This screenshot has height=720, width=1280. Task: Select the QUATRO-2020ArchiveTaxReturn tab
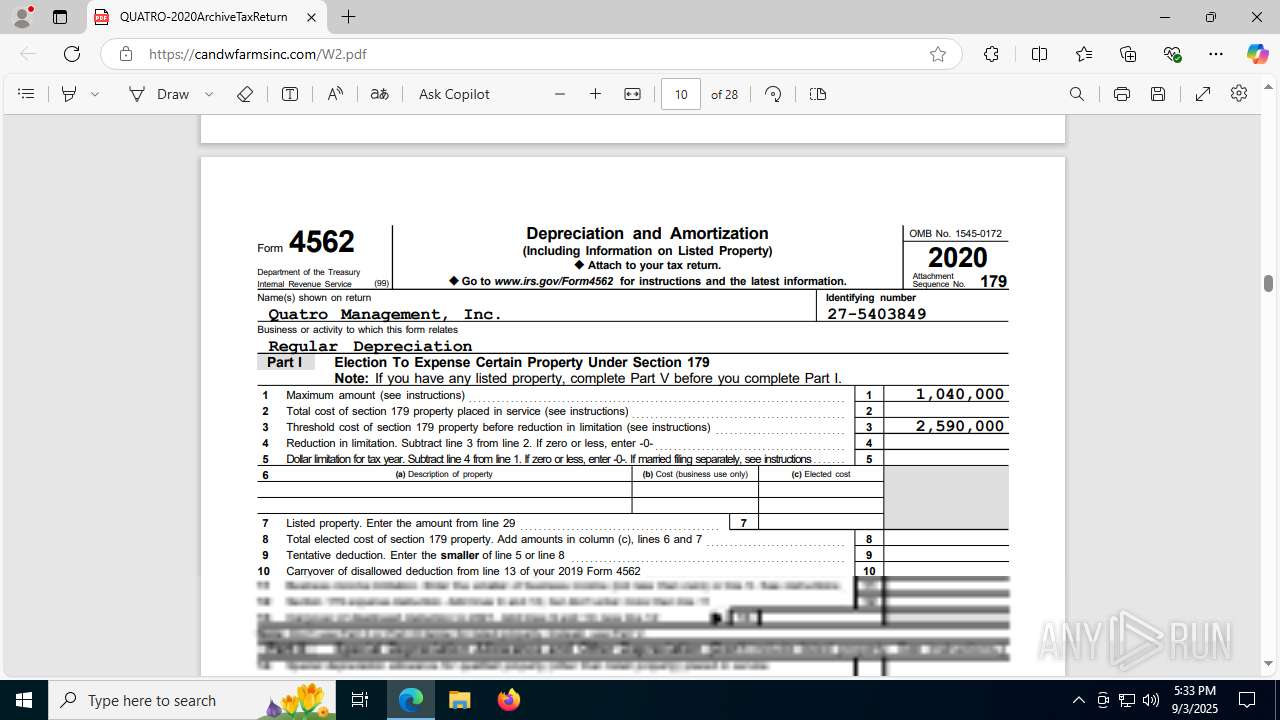coord(207,17)
